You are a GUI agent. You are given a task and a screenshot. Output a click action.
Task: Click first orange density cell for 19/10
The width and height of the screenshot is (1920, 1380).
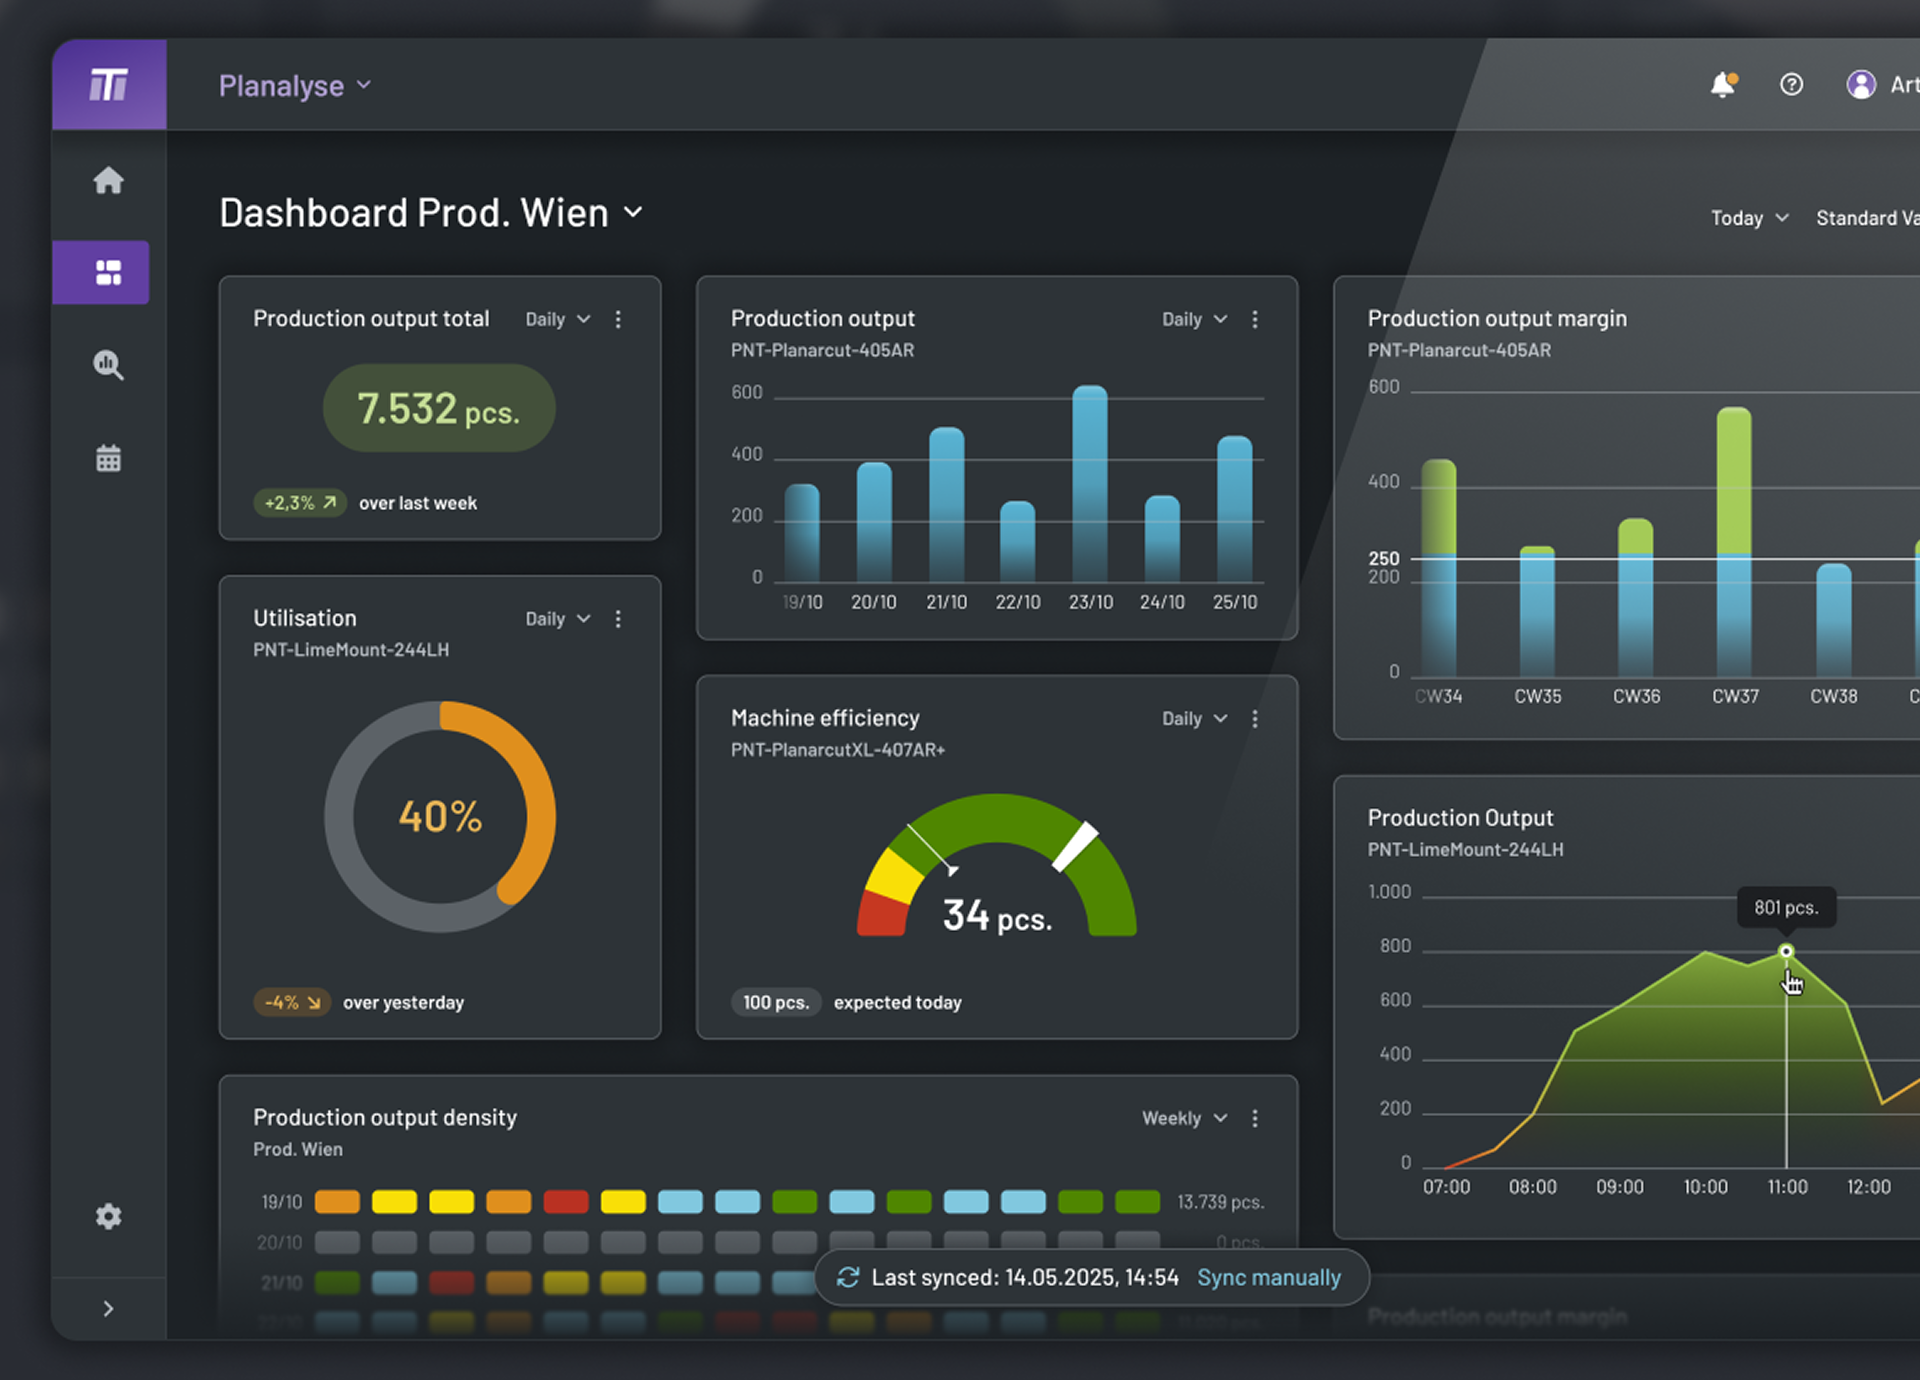[337, 1201]
